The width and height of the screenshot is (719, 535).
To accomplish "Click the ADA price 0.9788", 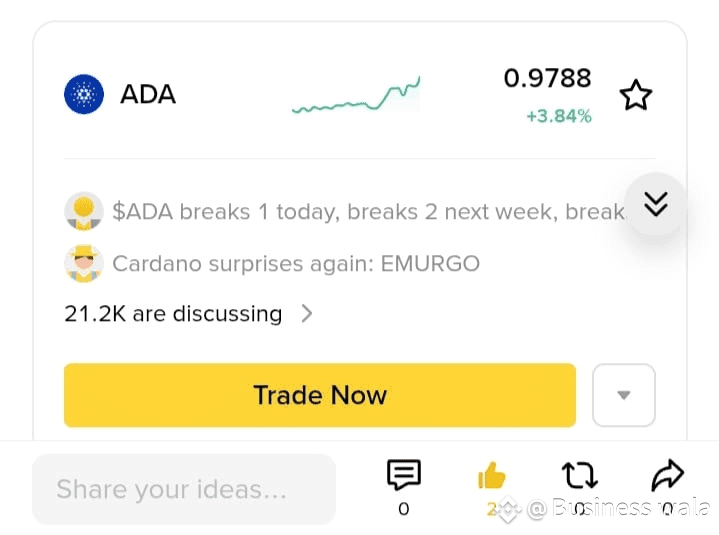I will (548, 78).
